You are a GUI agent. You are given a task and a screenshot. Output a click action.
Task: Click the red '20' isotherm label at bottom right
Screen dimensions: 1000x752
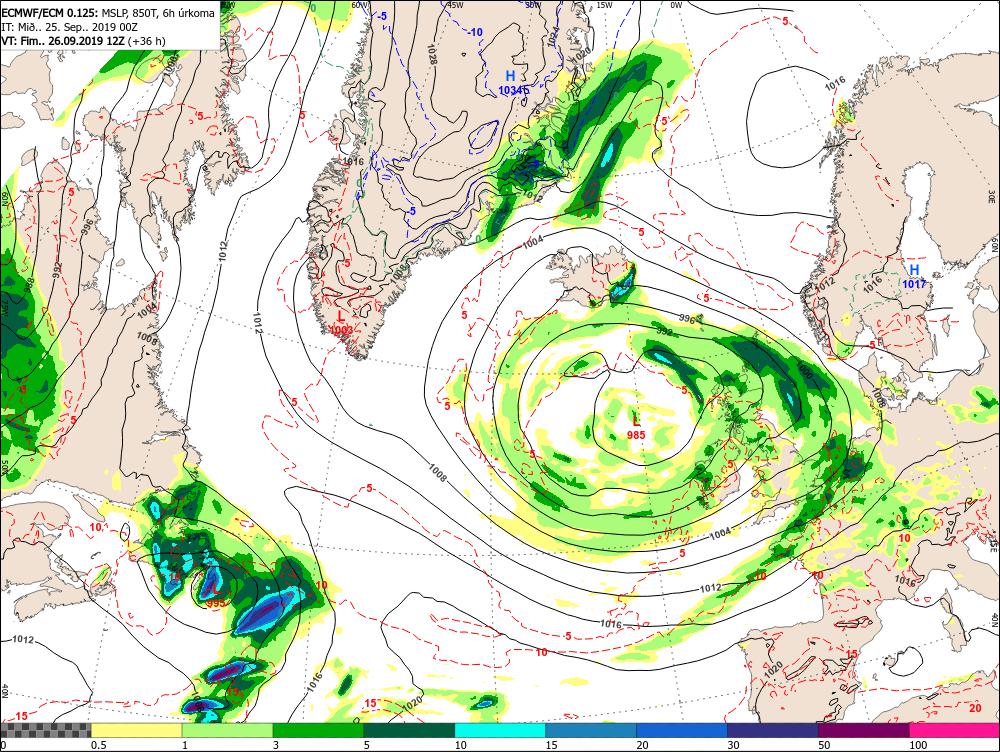coord(975,708)
